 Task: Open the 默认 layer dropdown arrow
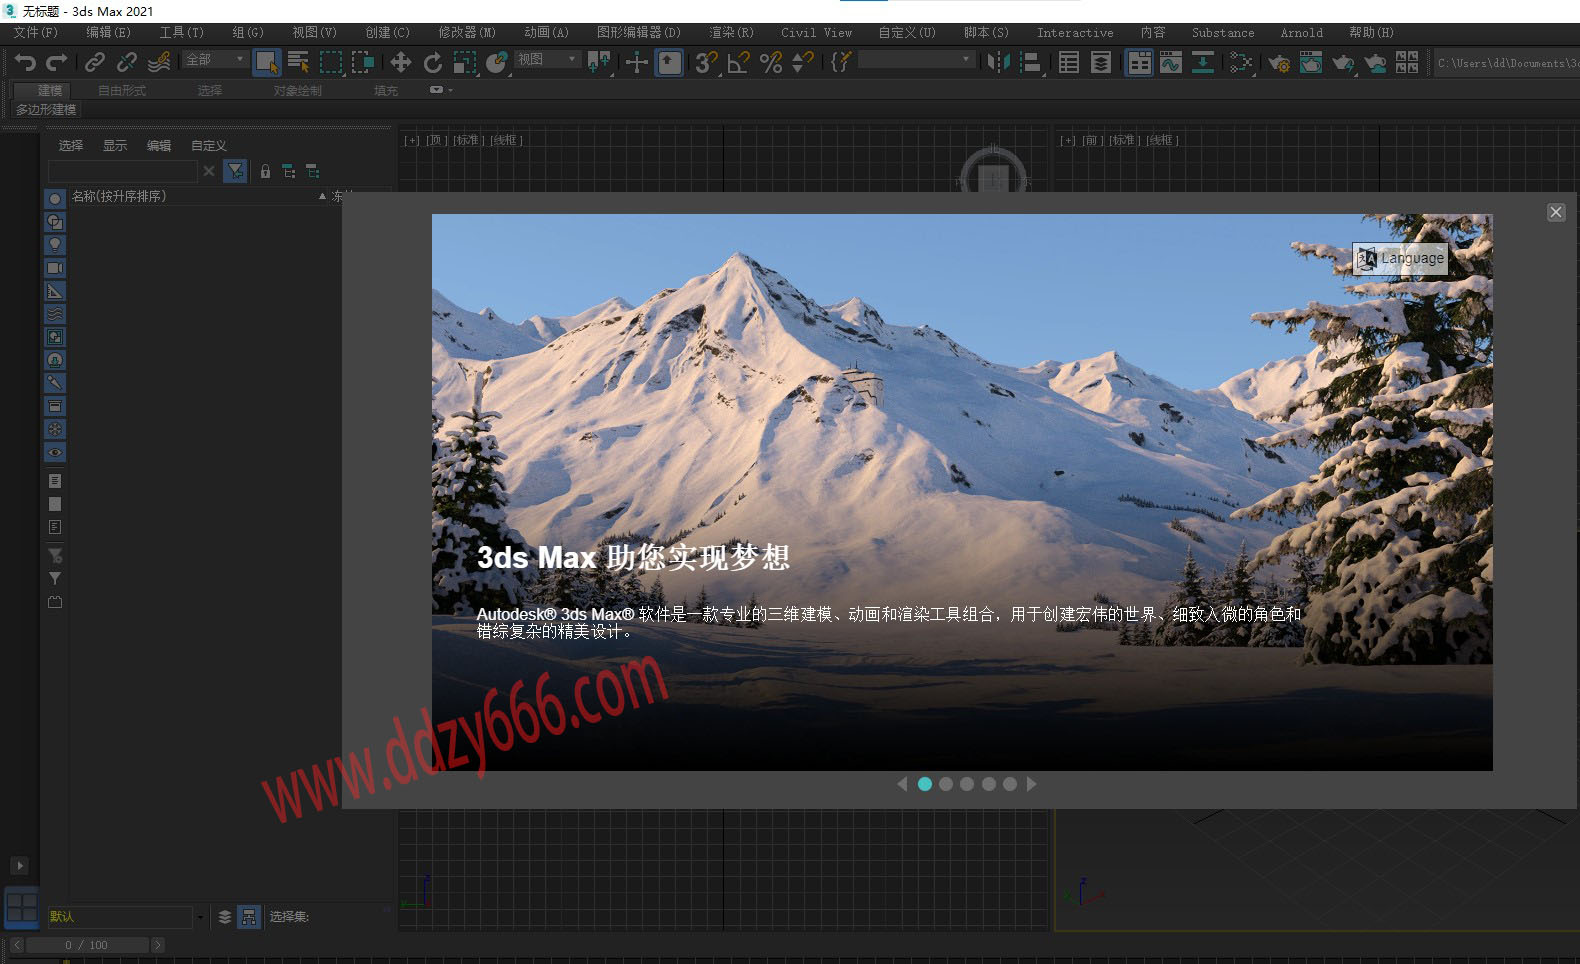click(x=200, y=917)
